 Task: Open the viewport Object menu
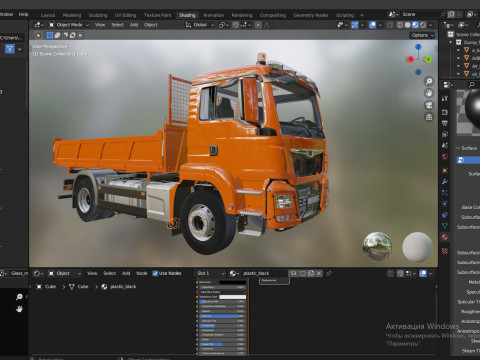tap(151, 25)
